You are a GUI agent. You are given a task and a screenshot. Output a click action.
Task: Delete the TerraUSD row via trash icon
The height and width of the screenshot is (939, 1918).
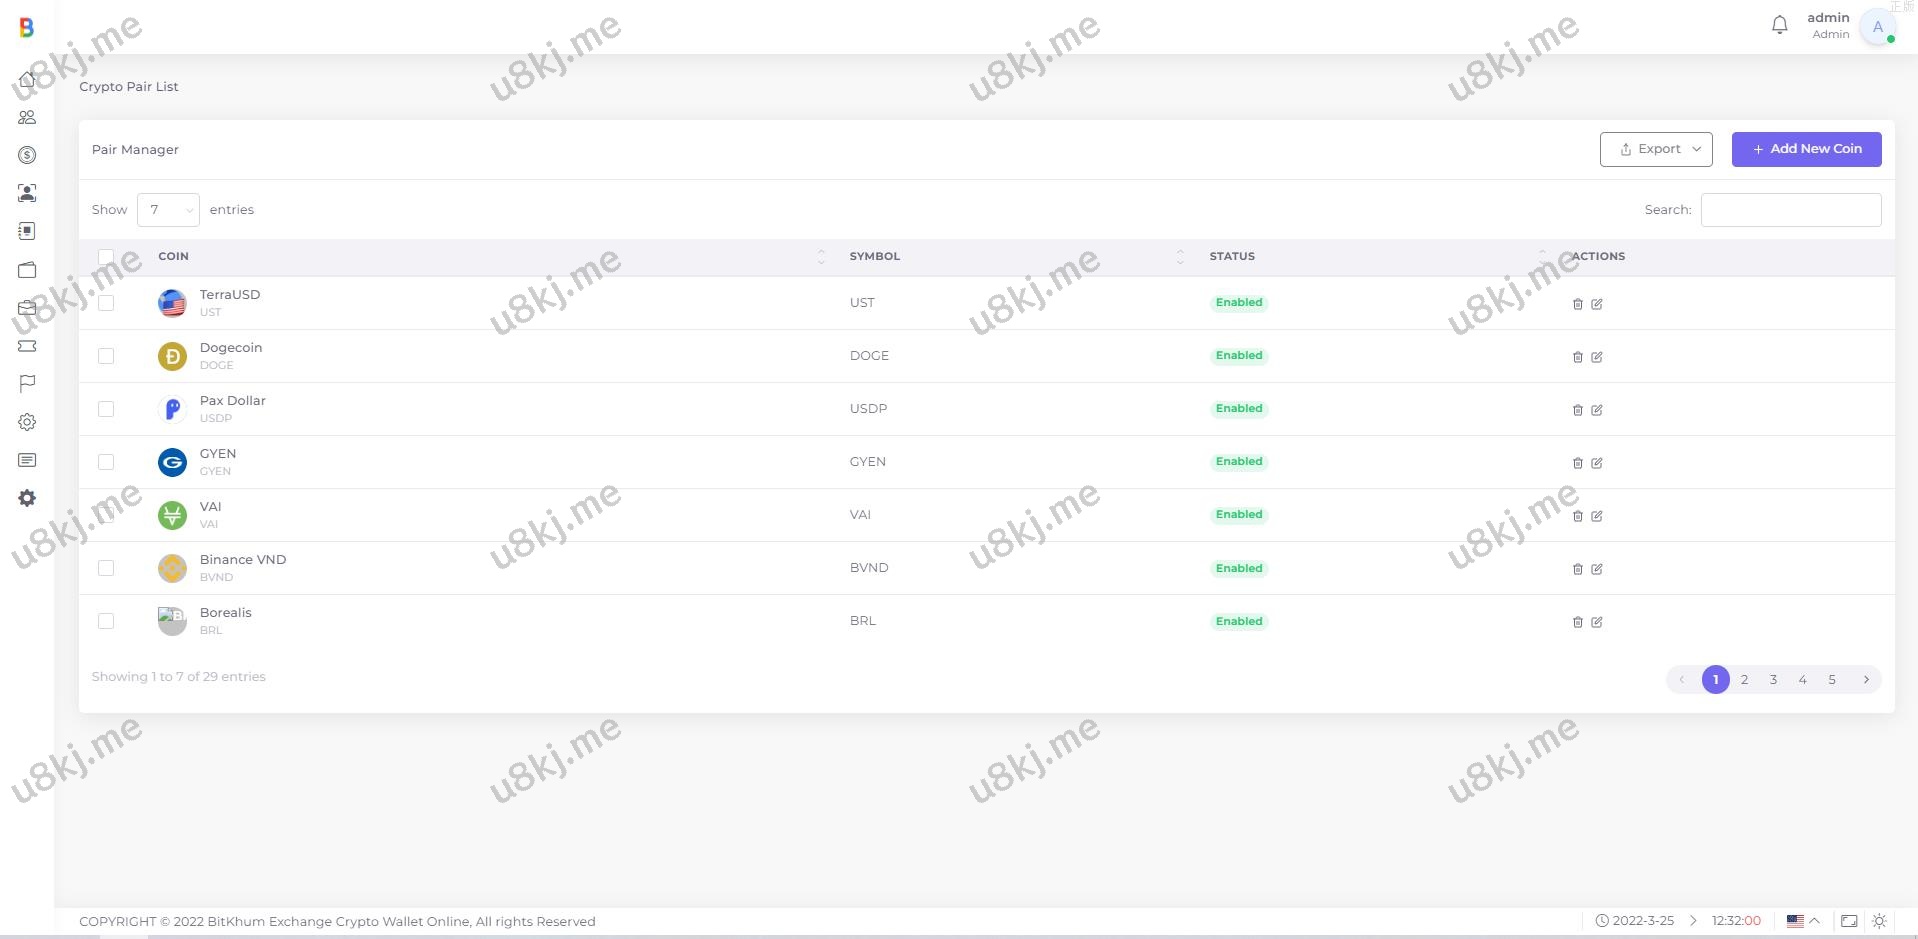click(1577, 304)
